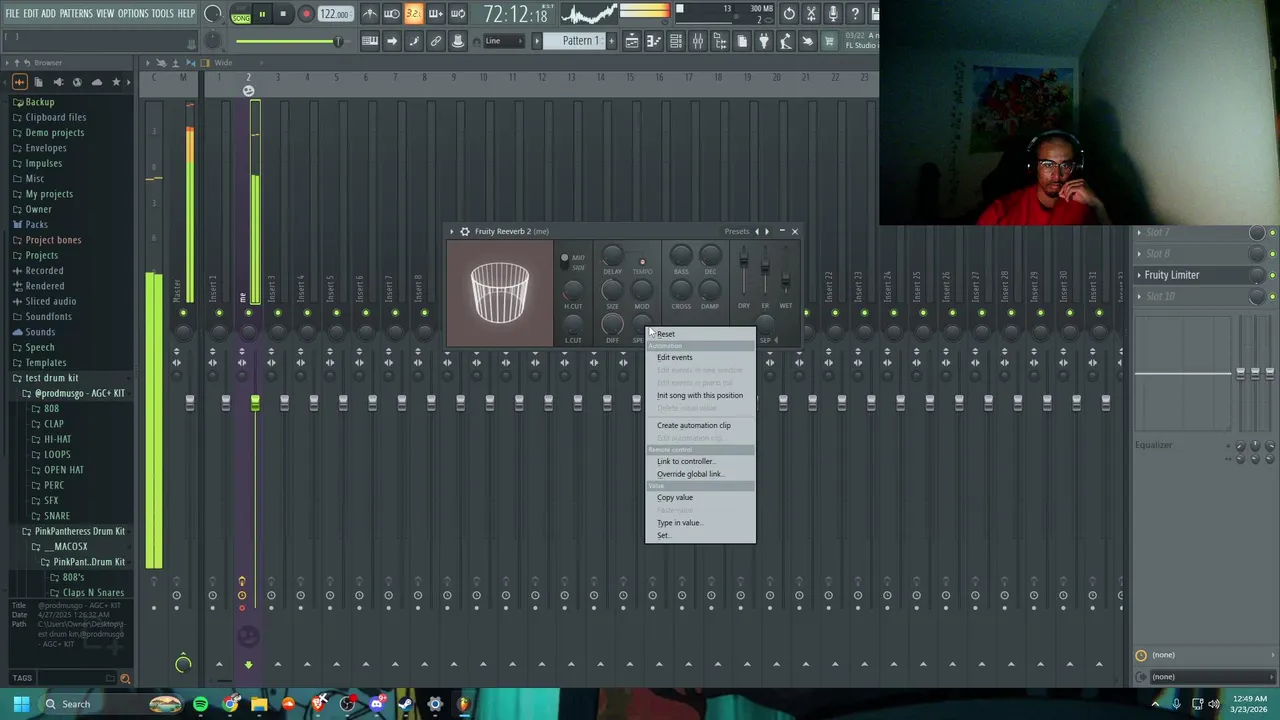Toggle countdown before recording 3.2.1 button
Viewport: 1280px width, 720px height.
click(x=413, y=14)
